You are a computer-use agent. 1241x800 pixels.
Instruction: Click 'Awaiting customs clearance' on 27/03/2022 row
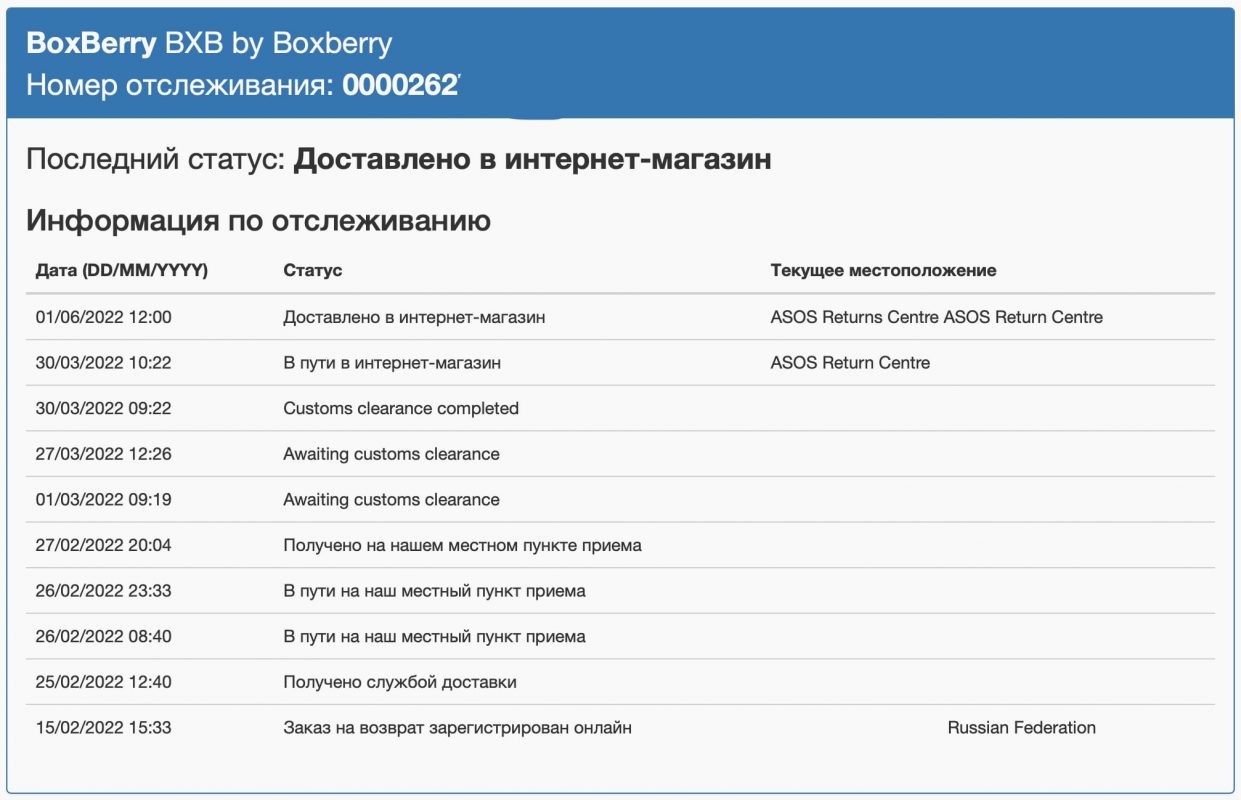tap(391, 454)
